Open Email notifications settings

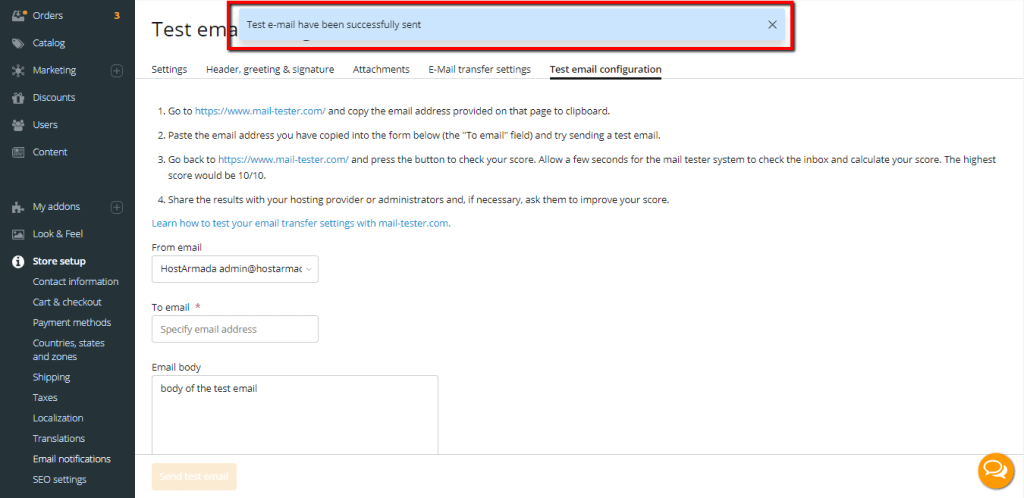tap(72, 459)
